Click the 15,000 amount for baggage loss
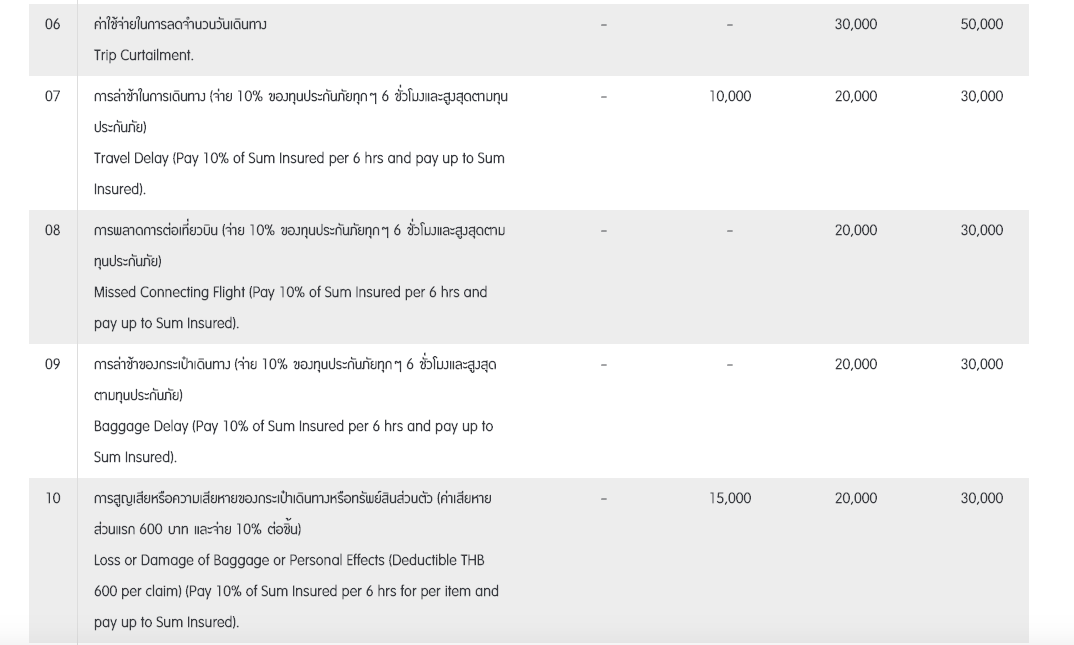 [730, 498]
